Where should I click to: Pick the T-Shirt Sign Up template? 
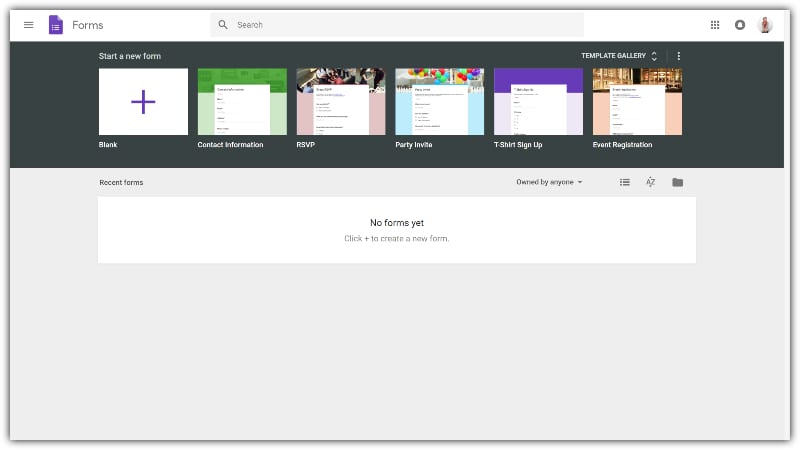(x=538, y=102)
